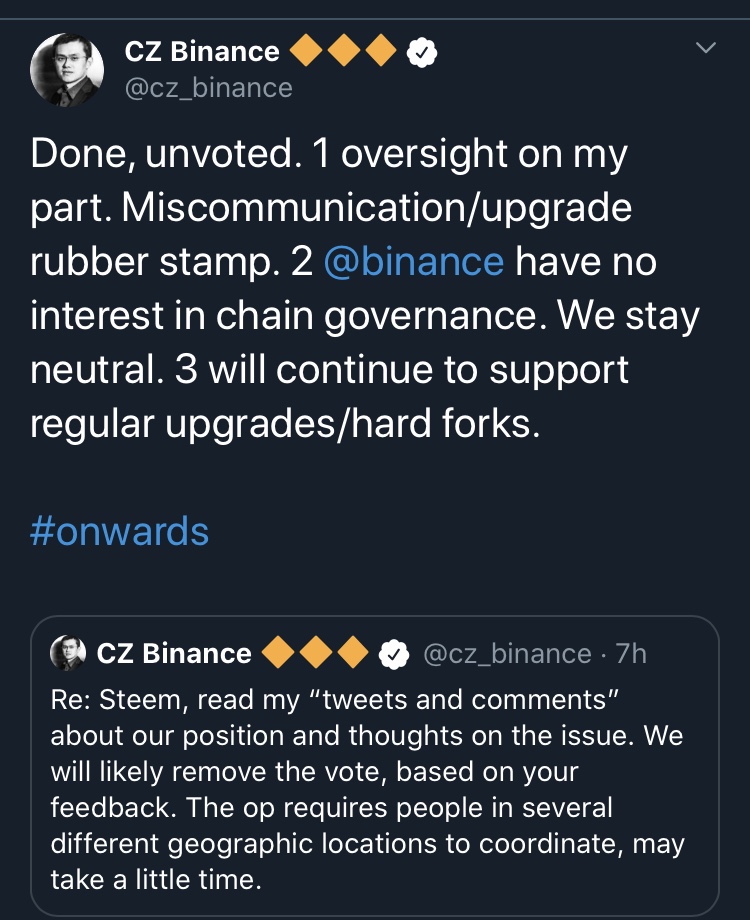The image size is (750, 920).
Task: Click the first orange diamond in the quoted tweet
Action: tap(279, 654)
